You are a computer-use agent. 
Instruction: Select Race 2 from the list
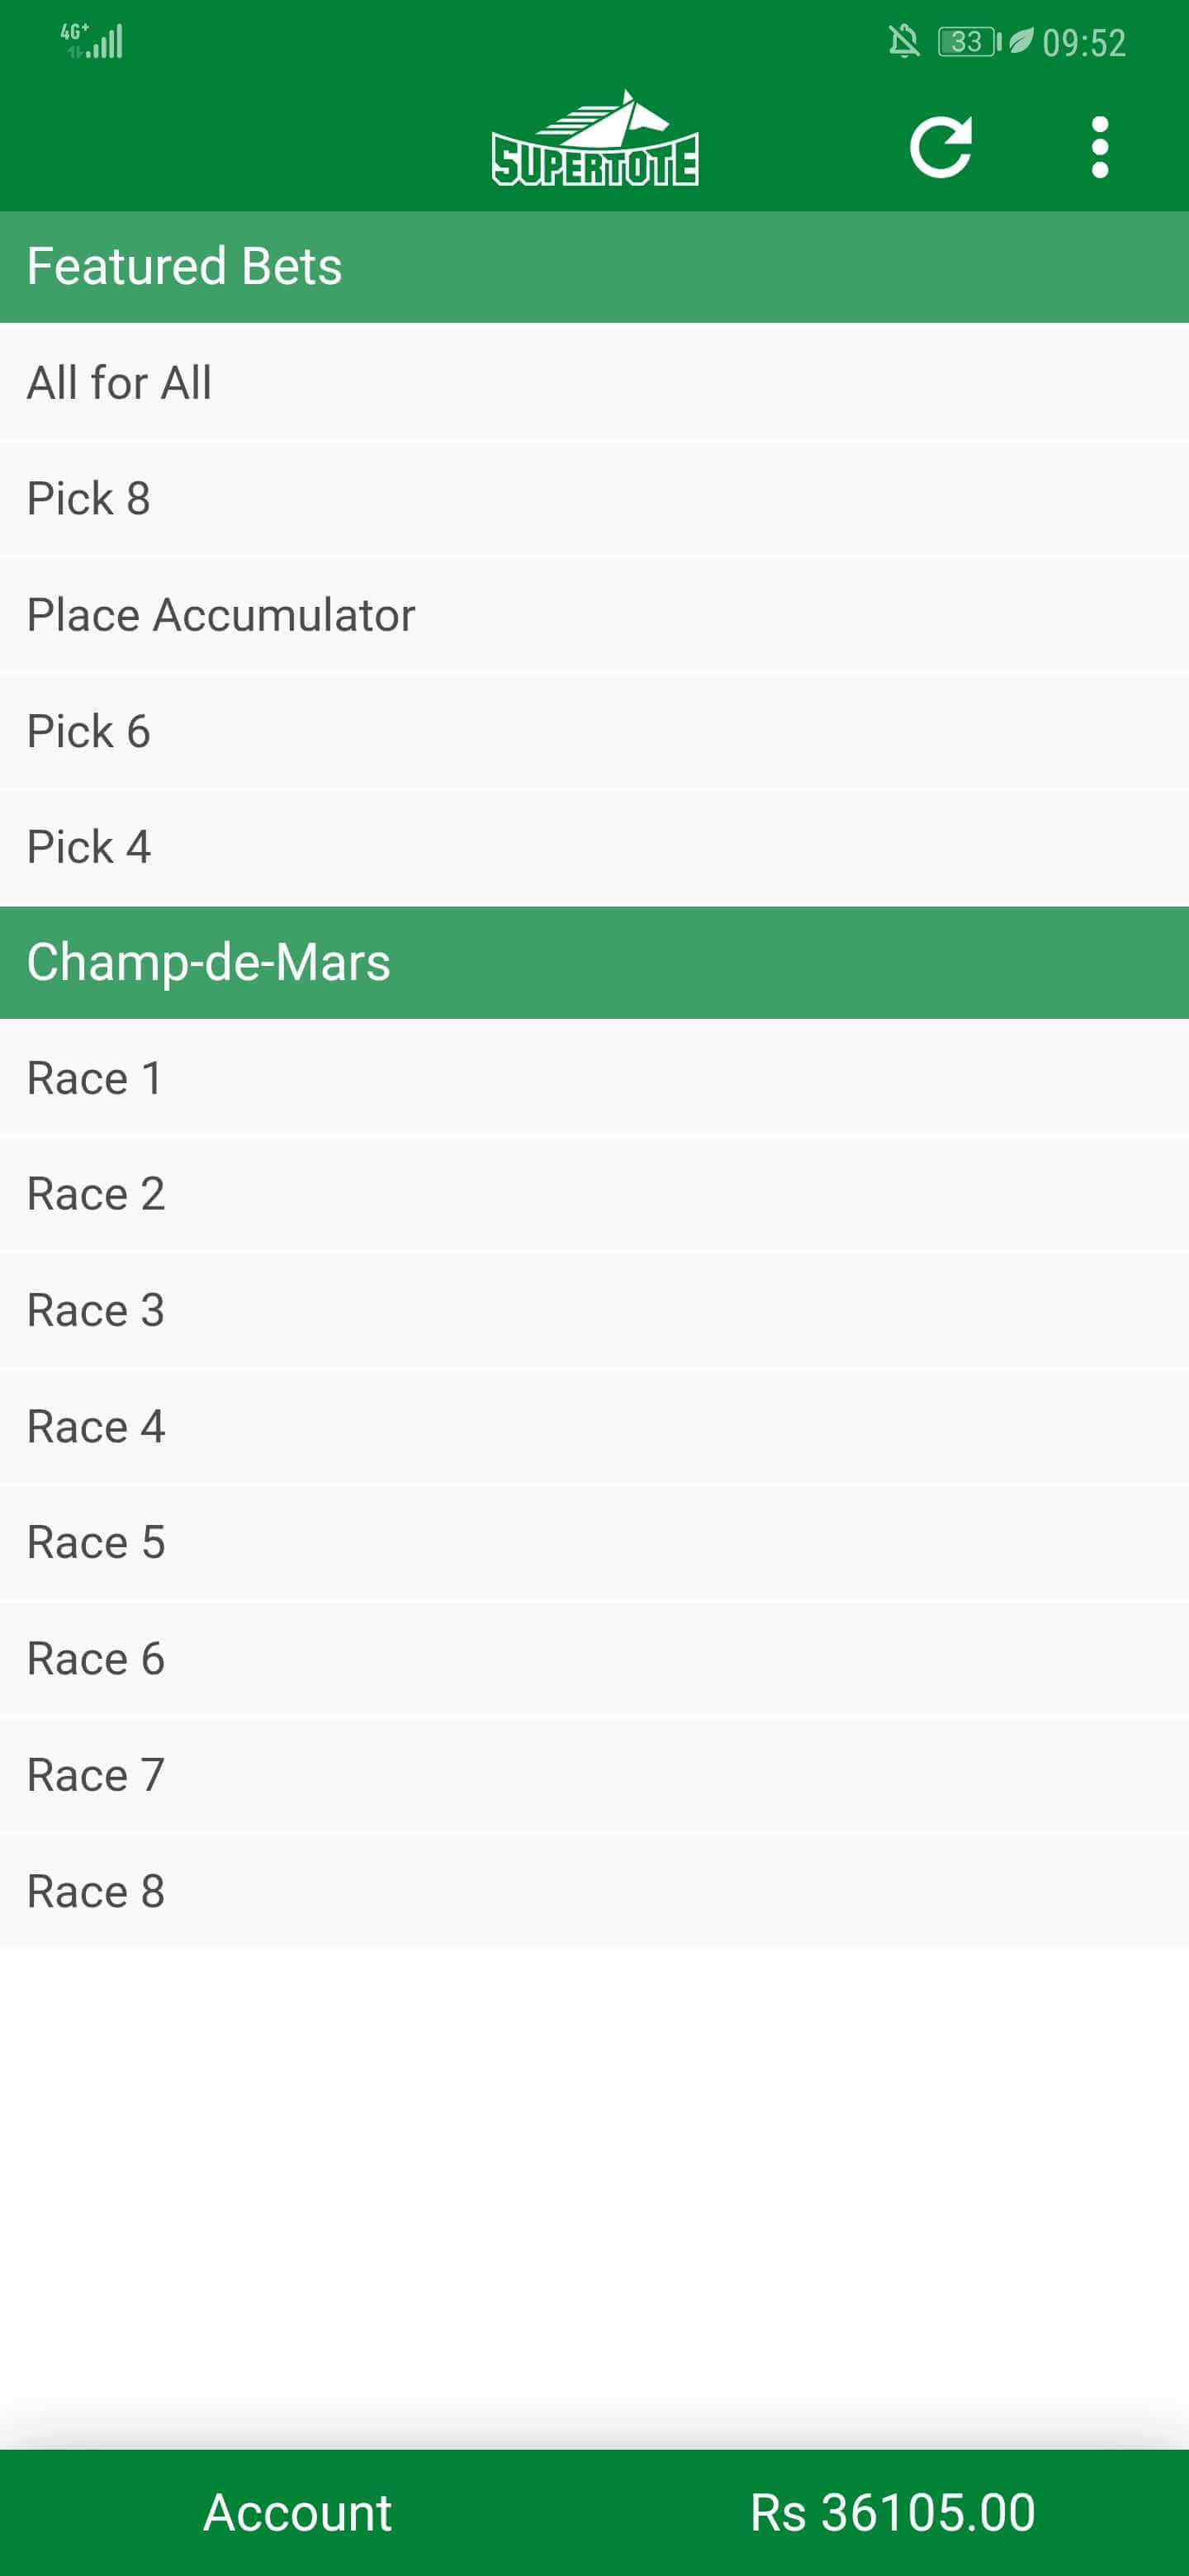point(594,1194)
